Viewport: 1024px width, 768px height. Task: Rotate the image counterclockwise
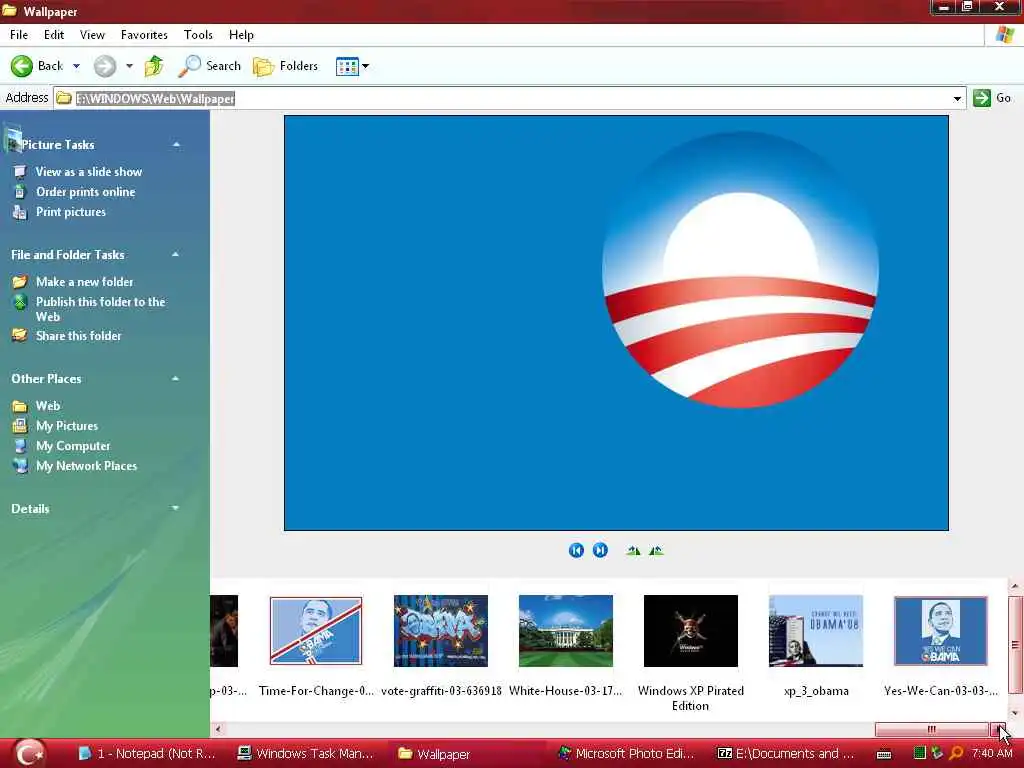tap(656, 551)
